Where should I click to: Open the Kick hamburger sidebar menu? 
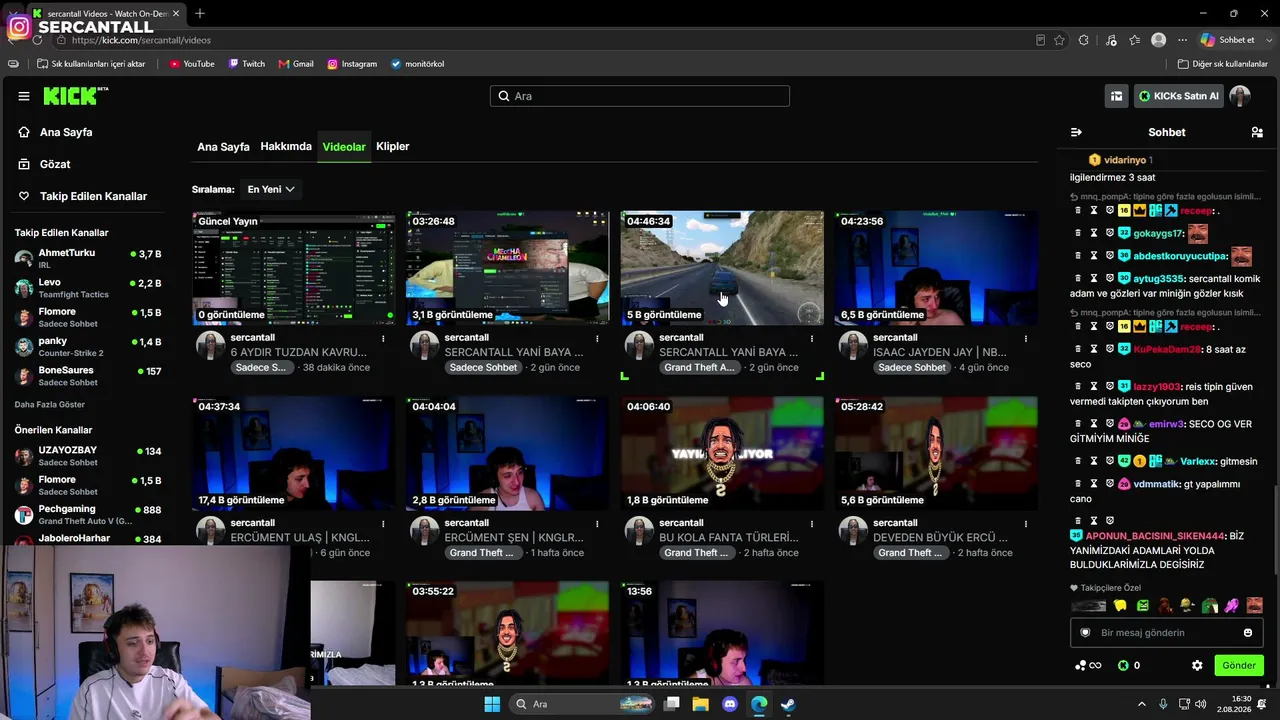(x=24, y=96)
